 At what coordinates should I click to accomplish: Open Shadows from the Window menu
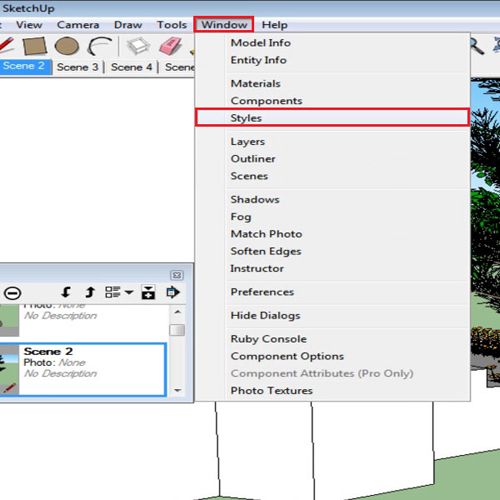(x=333, y=199)
